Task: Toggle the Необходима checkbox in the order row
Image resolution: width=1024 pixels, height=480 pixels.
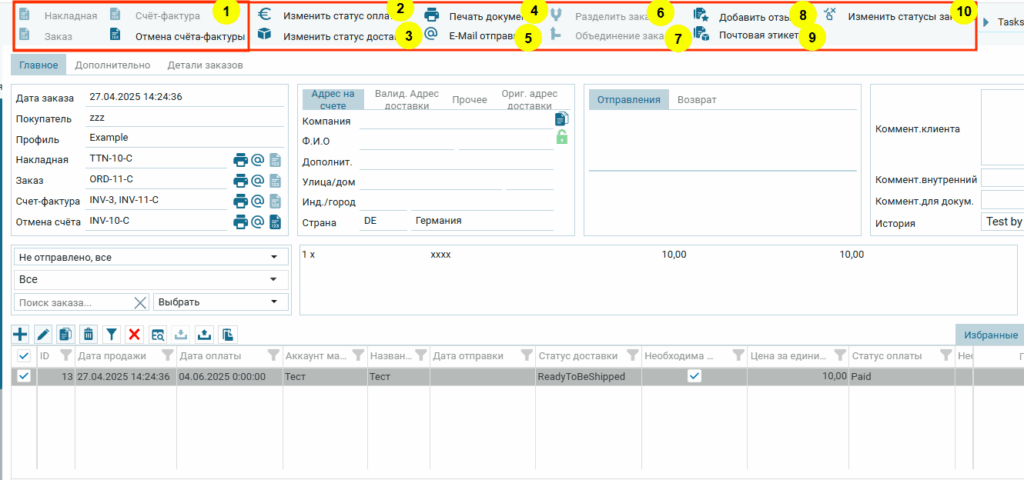Action: [x=694, y=376]
